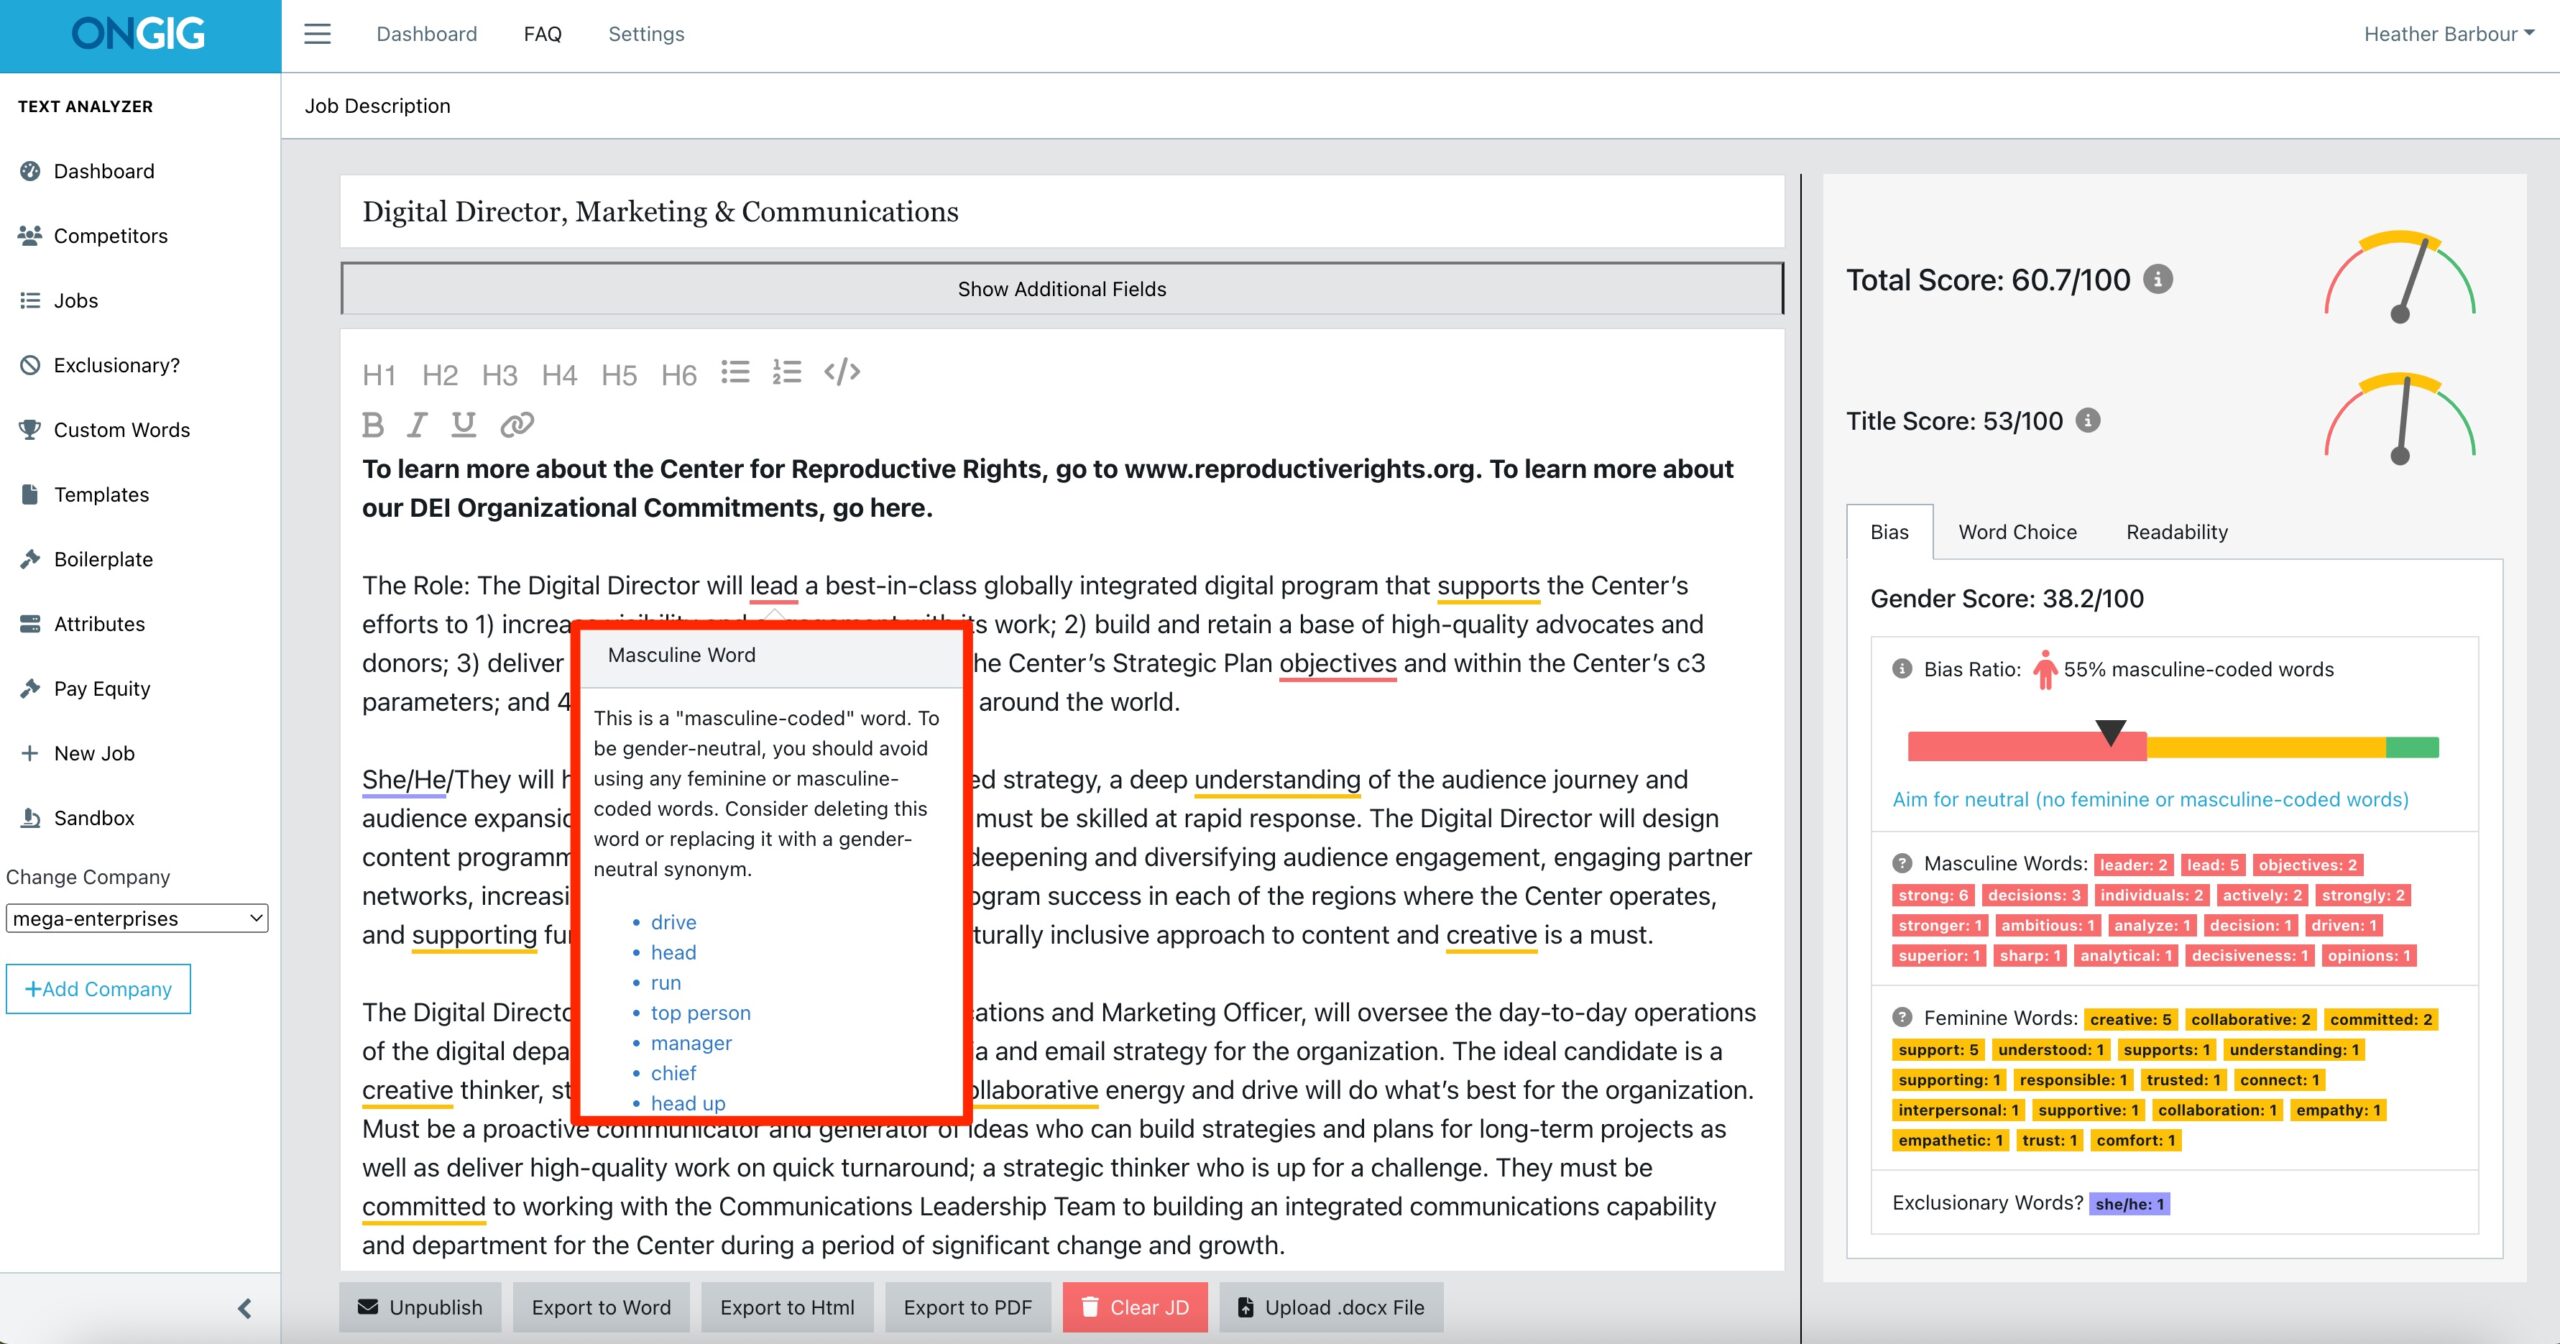Switch to the Readability tab

(2174, 532)
